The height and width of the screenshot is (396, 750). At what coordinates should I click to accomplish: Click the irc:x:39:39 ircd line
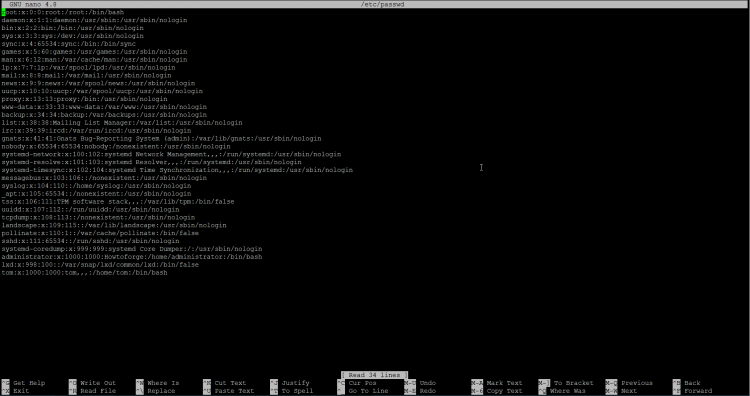pos(96,131)
